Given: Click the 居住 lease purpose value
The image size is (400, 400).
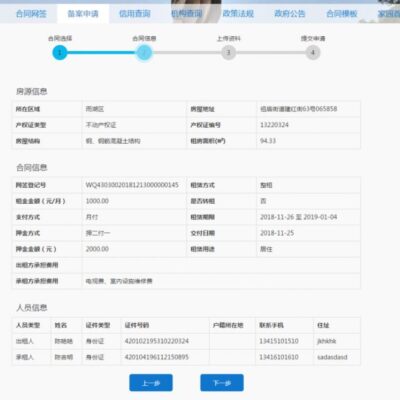Looking at the screenshot, I should (x=266, y=249).
